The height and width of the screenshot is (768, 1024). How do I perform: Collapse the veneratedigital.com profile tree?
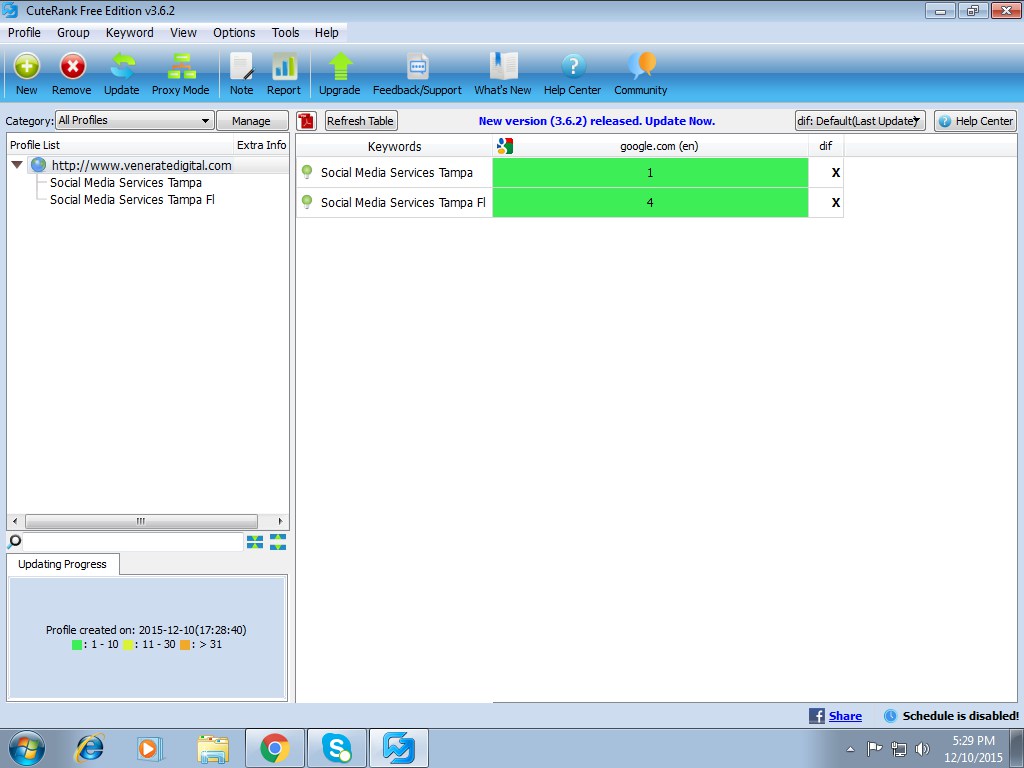(17, 165)
